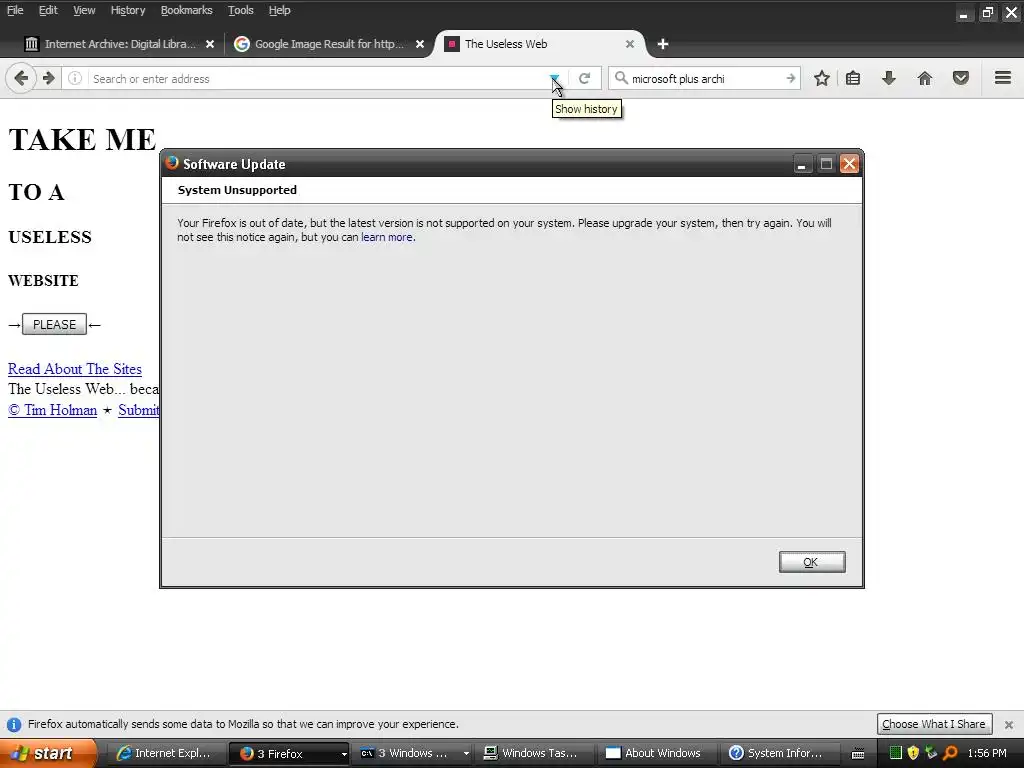The width and height of the screenshot is (1024, 768).
Task: Open the File menu
Action: click(x=15, y=10)
